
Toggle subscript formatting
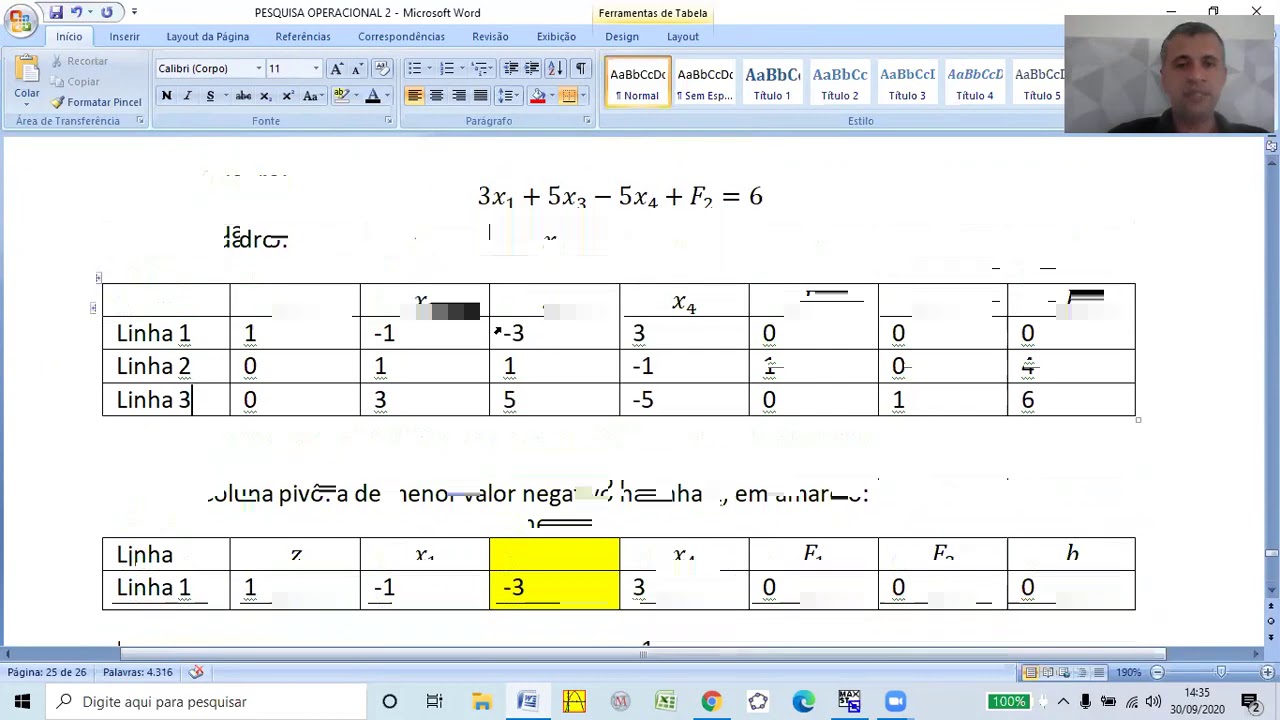coord(265,96)
